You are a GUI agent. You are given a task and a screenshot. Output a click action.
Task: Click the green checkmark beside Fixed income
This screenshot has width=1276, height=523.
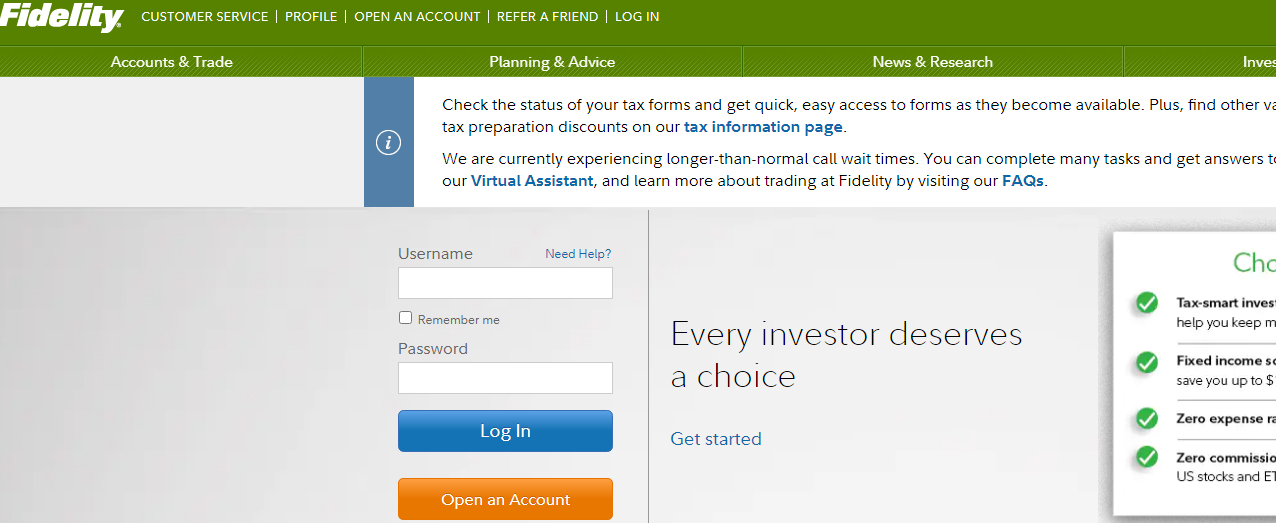click(1146, 361)
